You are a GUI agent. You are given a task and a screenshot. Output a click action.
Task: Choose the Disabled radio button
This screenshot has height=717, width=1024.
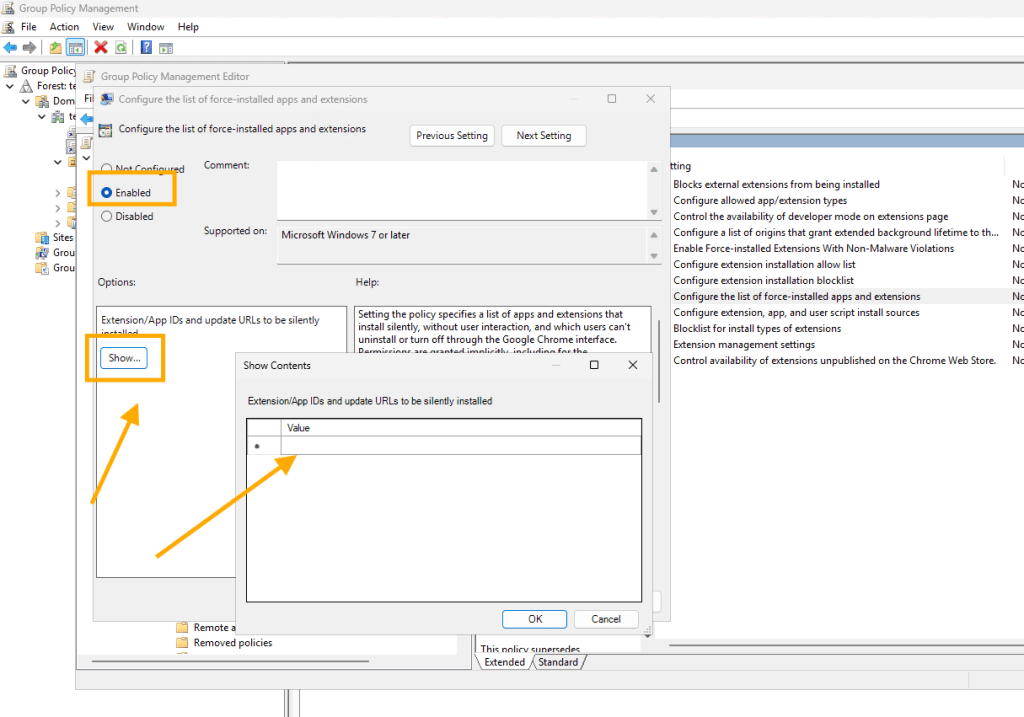(107, 215)
